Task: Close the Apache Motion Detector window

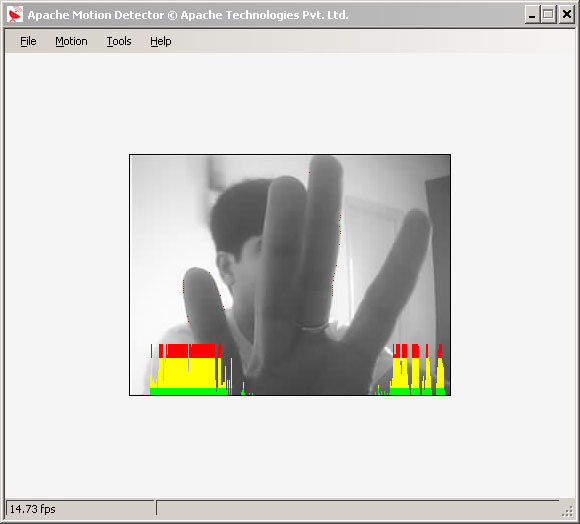Action: pyautogui.click(x=566, y=15)
